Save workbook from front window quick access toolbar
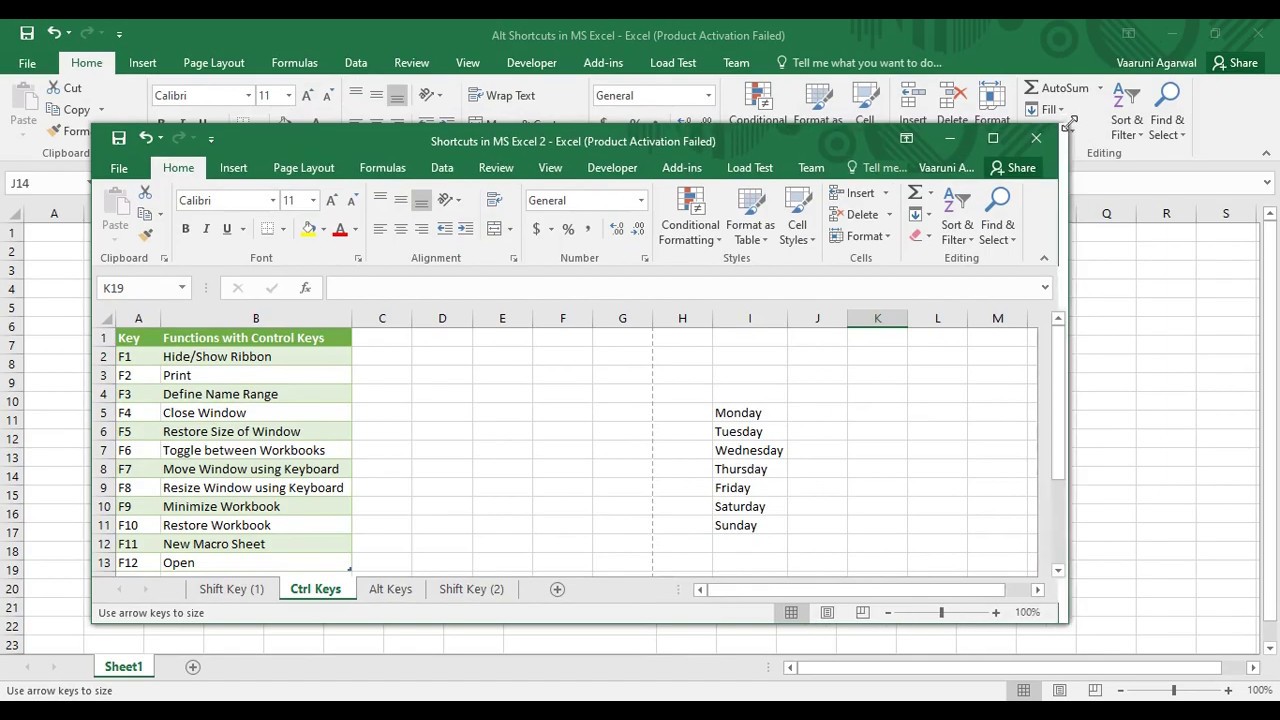The height and width of the screenshot is (720, 1280). tap(119, 138)
